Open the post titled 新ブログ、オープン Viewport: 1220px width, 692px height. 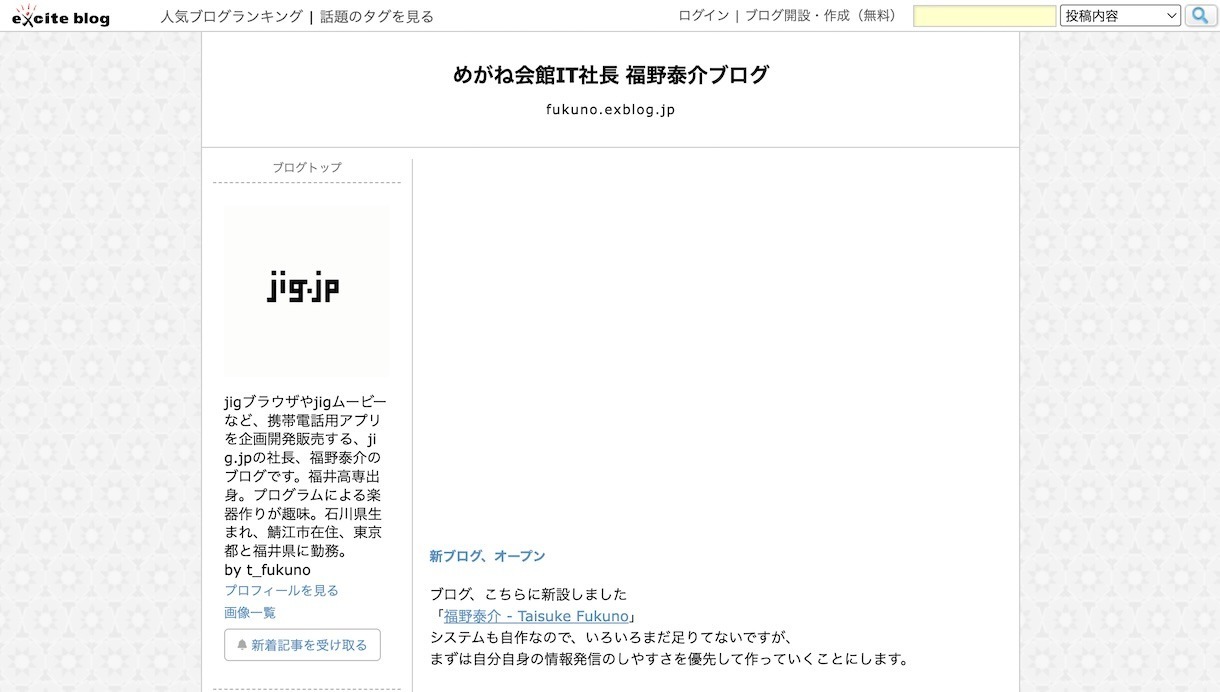tap(487, 556)
